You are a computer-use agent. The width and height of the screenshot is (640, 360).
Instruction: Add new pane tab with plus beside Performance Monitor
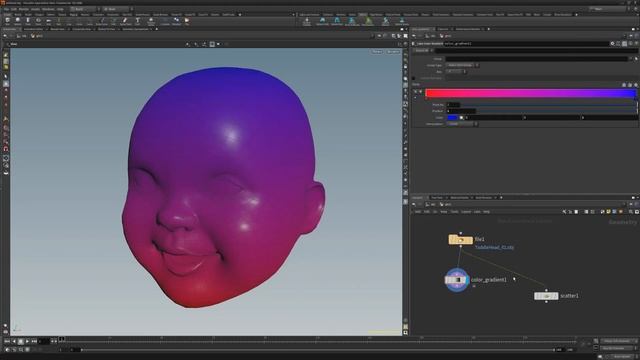(x=489, y=29)
